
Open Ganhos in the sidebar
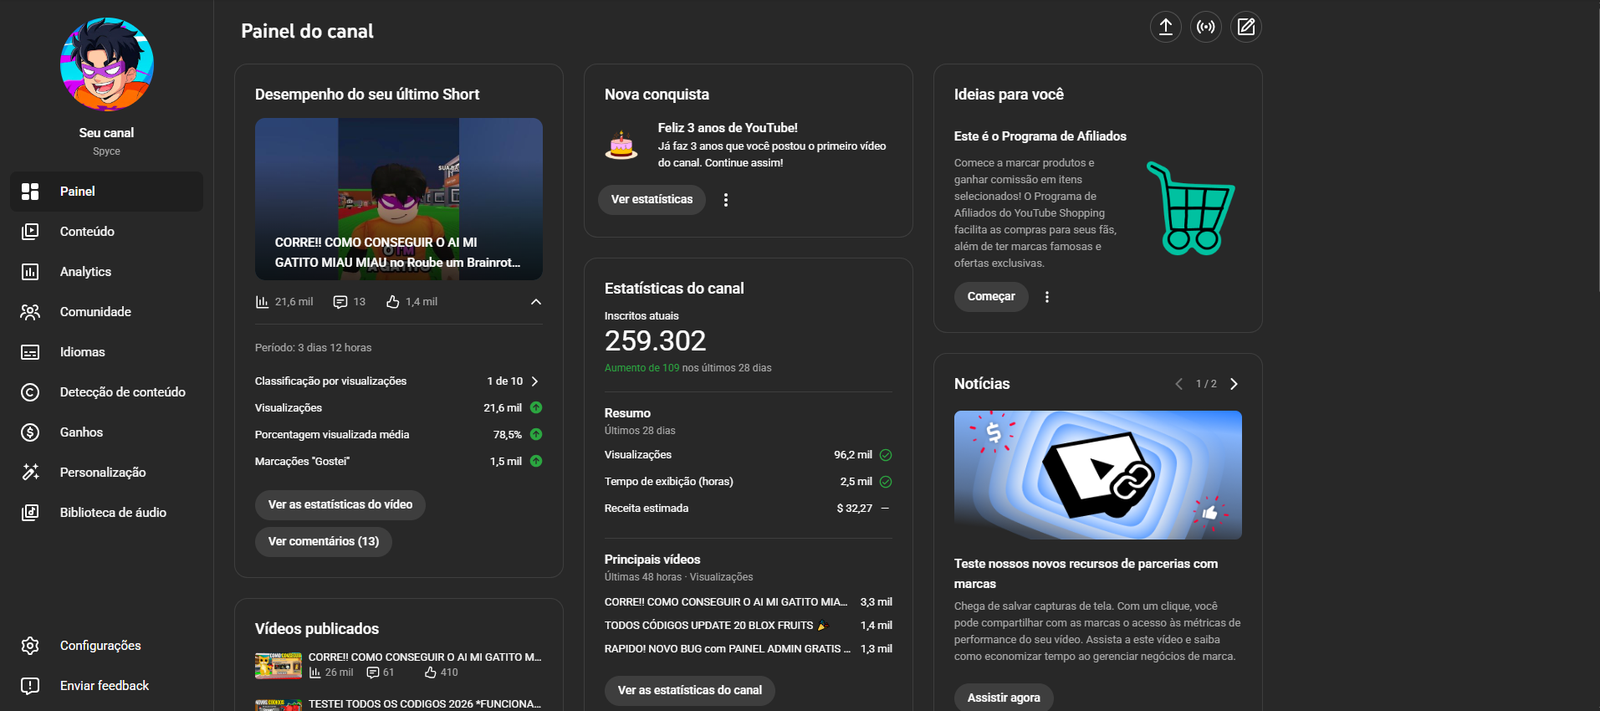click(x=81, y=432)
